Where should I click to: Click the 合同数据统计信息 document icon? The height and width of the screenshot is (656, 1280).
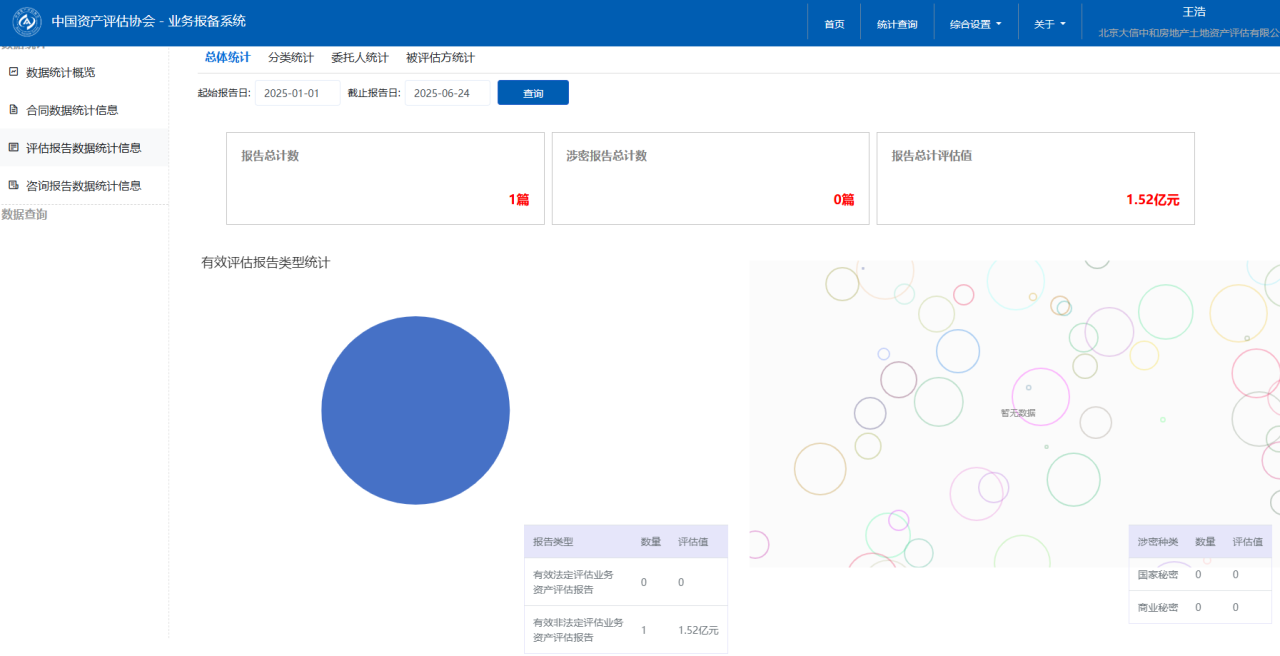(13, 110)
